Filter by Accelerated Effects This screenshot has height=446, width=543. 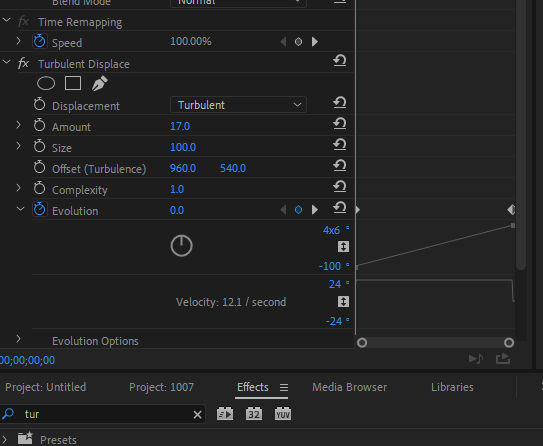click(x=225, y=414)
